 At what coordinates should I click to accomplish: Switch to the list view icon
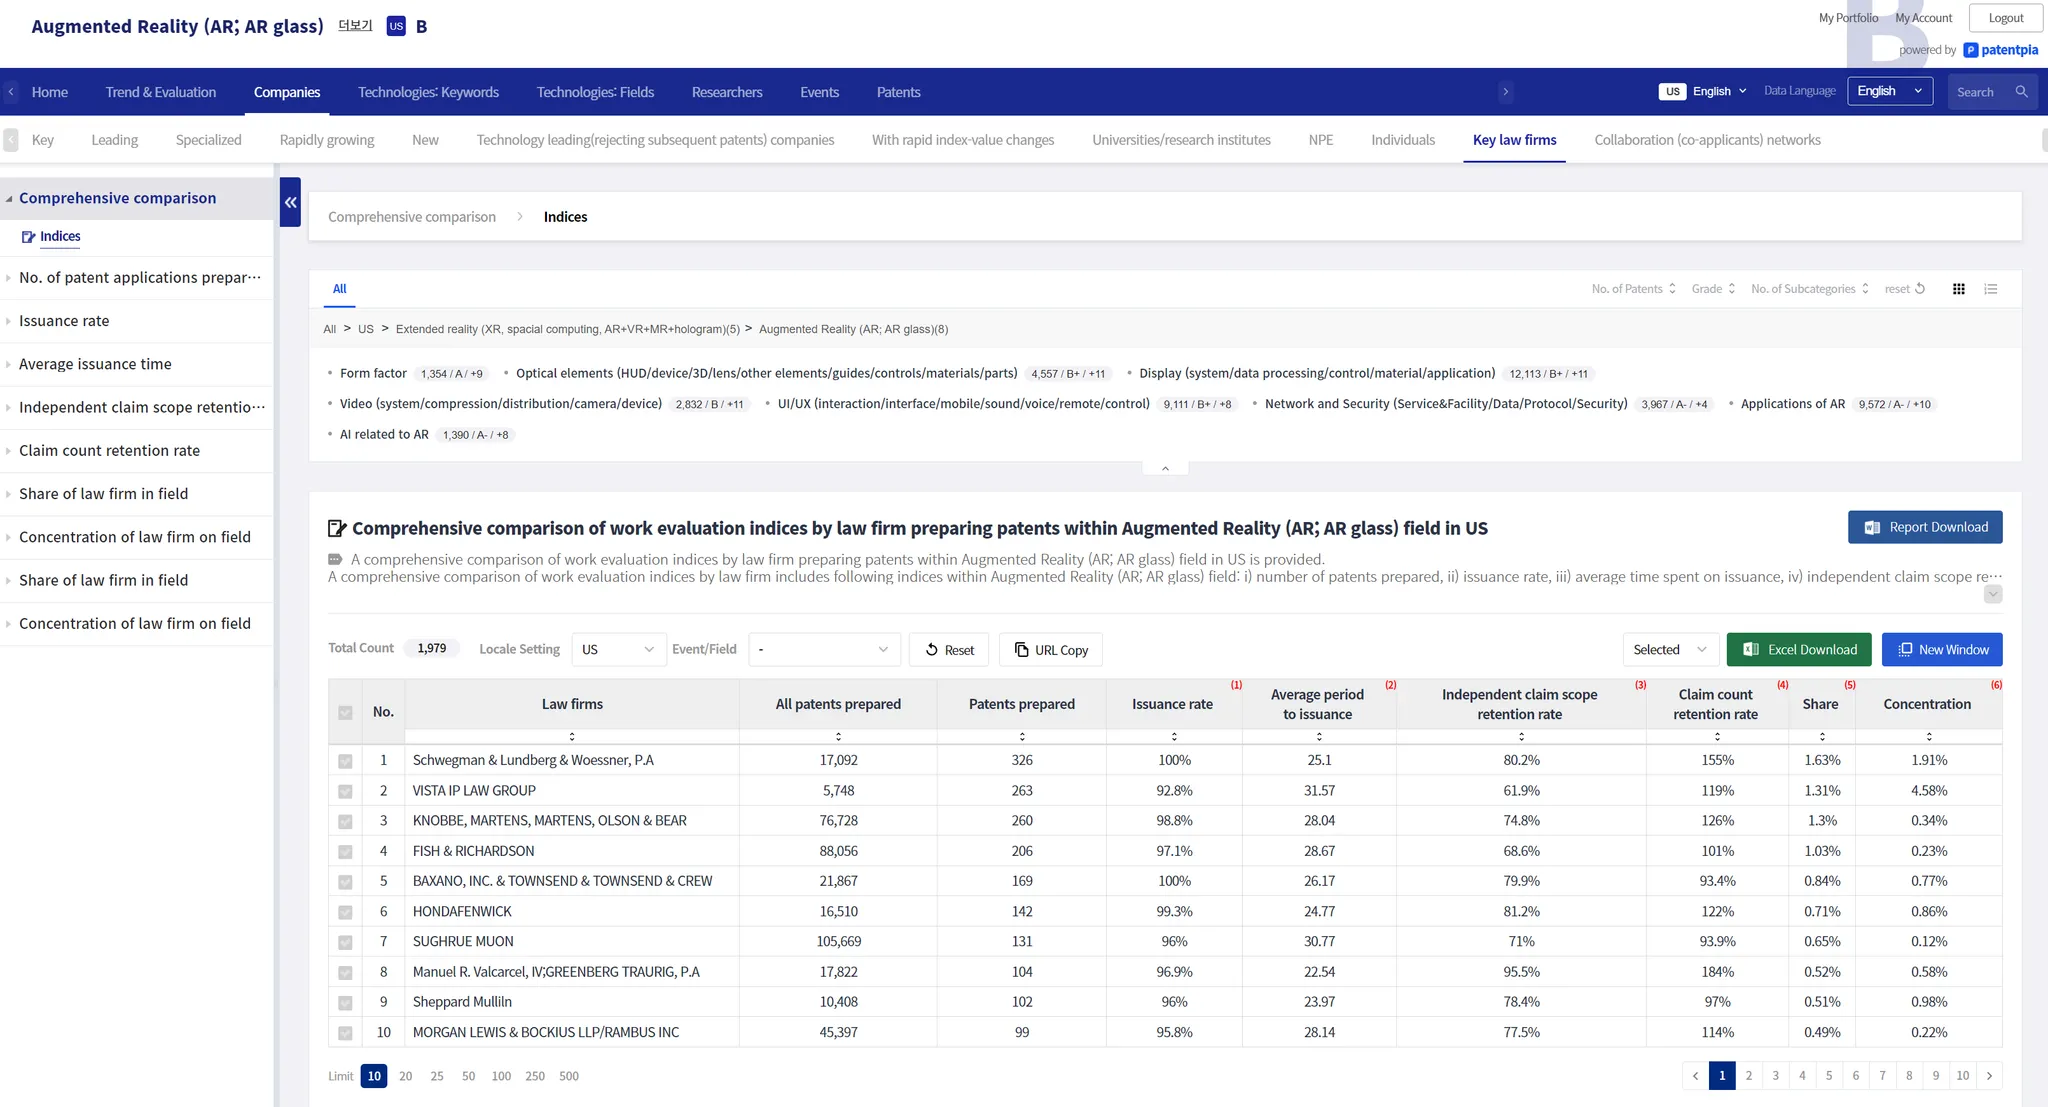1990,289
